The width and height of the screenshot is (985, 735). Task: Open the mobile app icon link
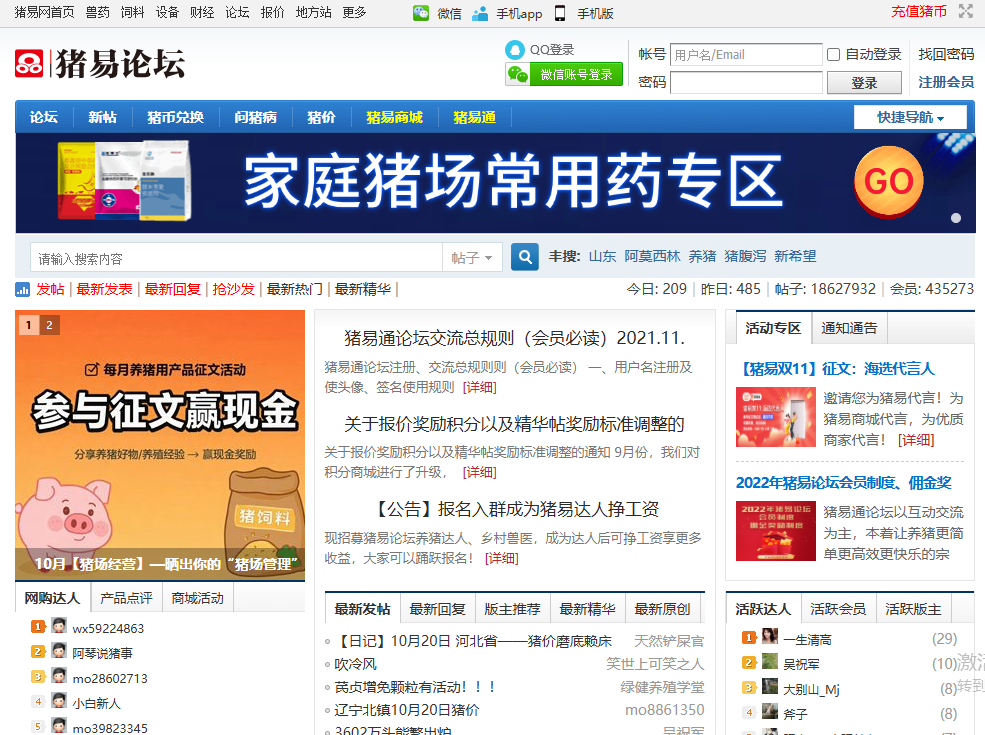coord(480,13)
